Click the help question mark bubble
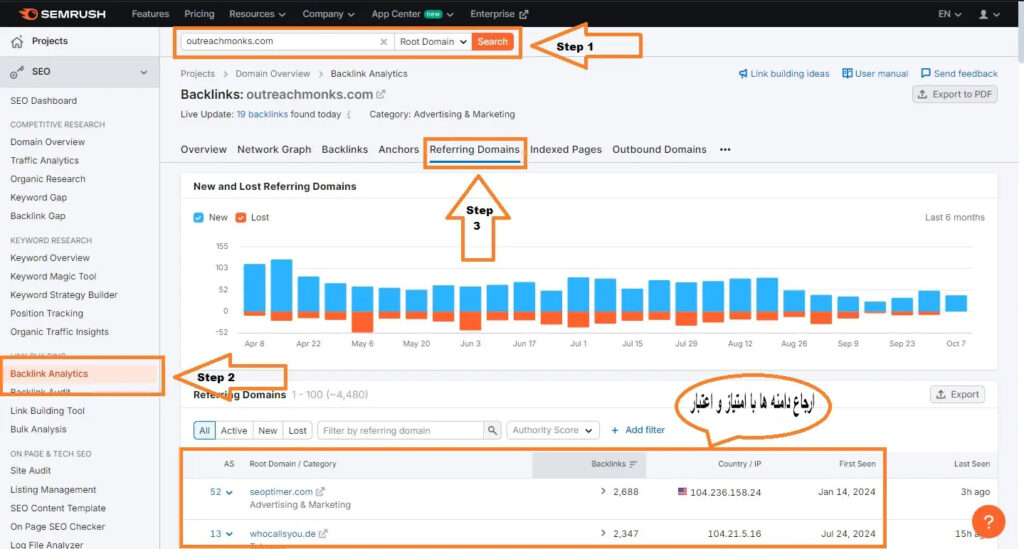The height and width of the screenshot is (549, 1024). 988,522
